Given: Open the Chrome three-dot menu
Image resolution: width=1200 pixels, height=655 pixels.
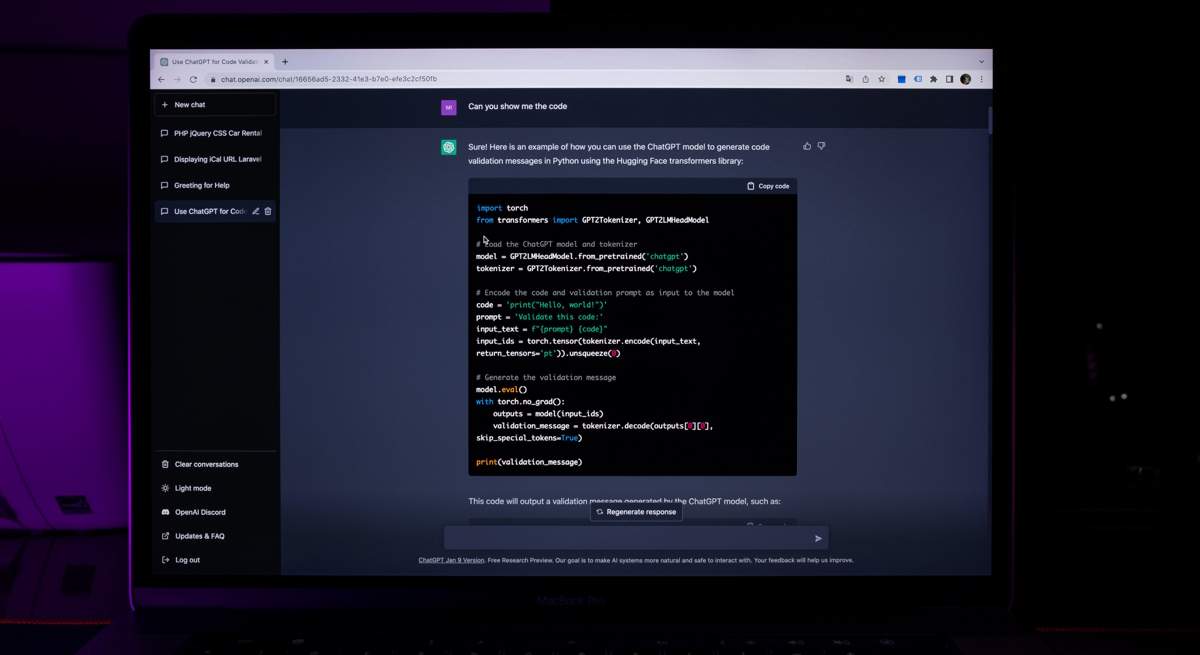Looking at the screenshot, I should (x=981, y=79).
